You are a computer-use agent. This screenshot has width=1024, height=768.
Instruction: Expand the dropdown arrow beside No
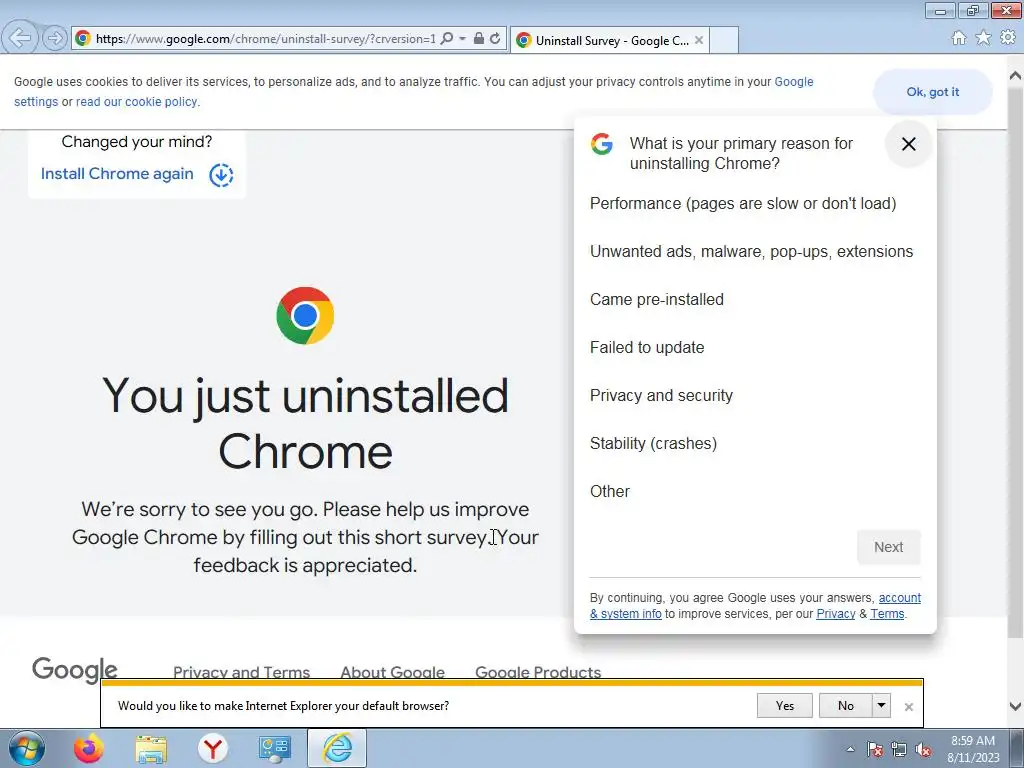[x=881, y=706]
